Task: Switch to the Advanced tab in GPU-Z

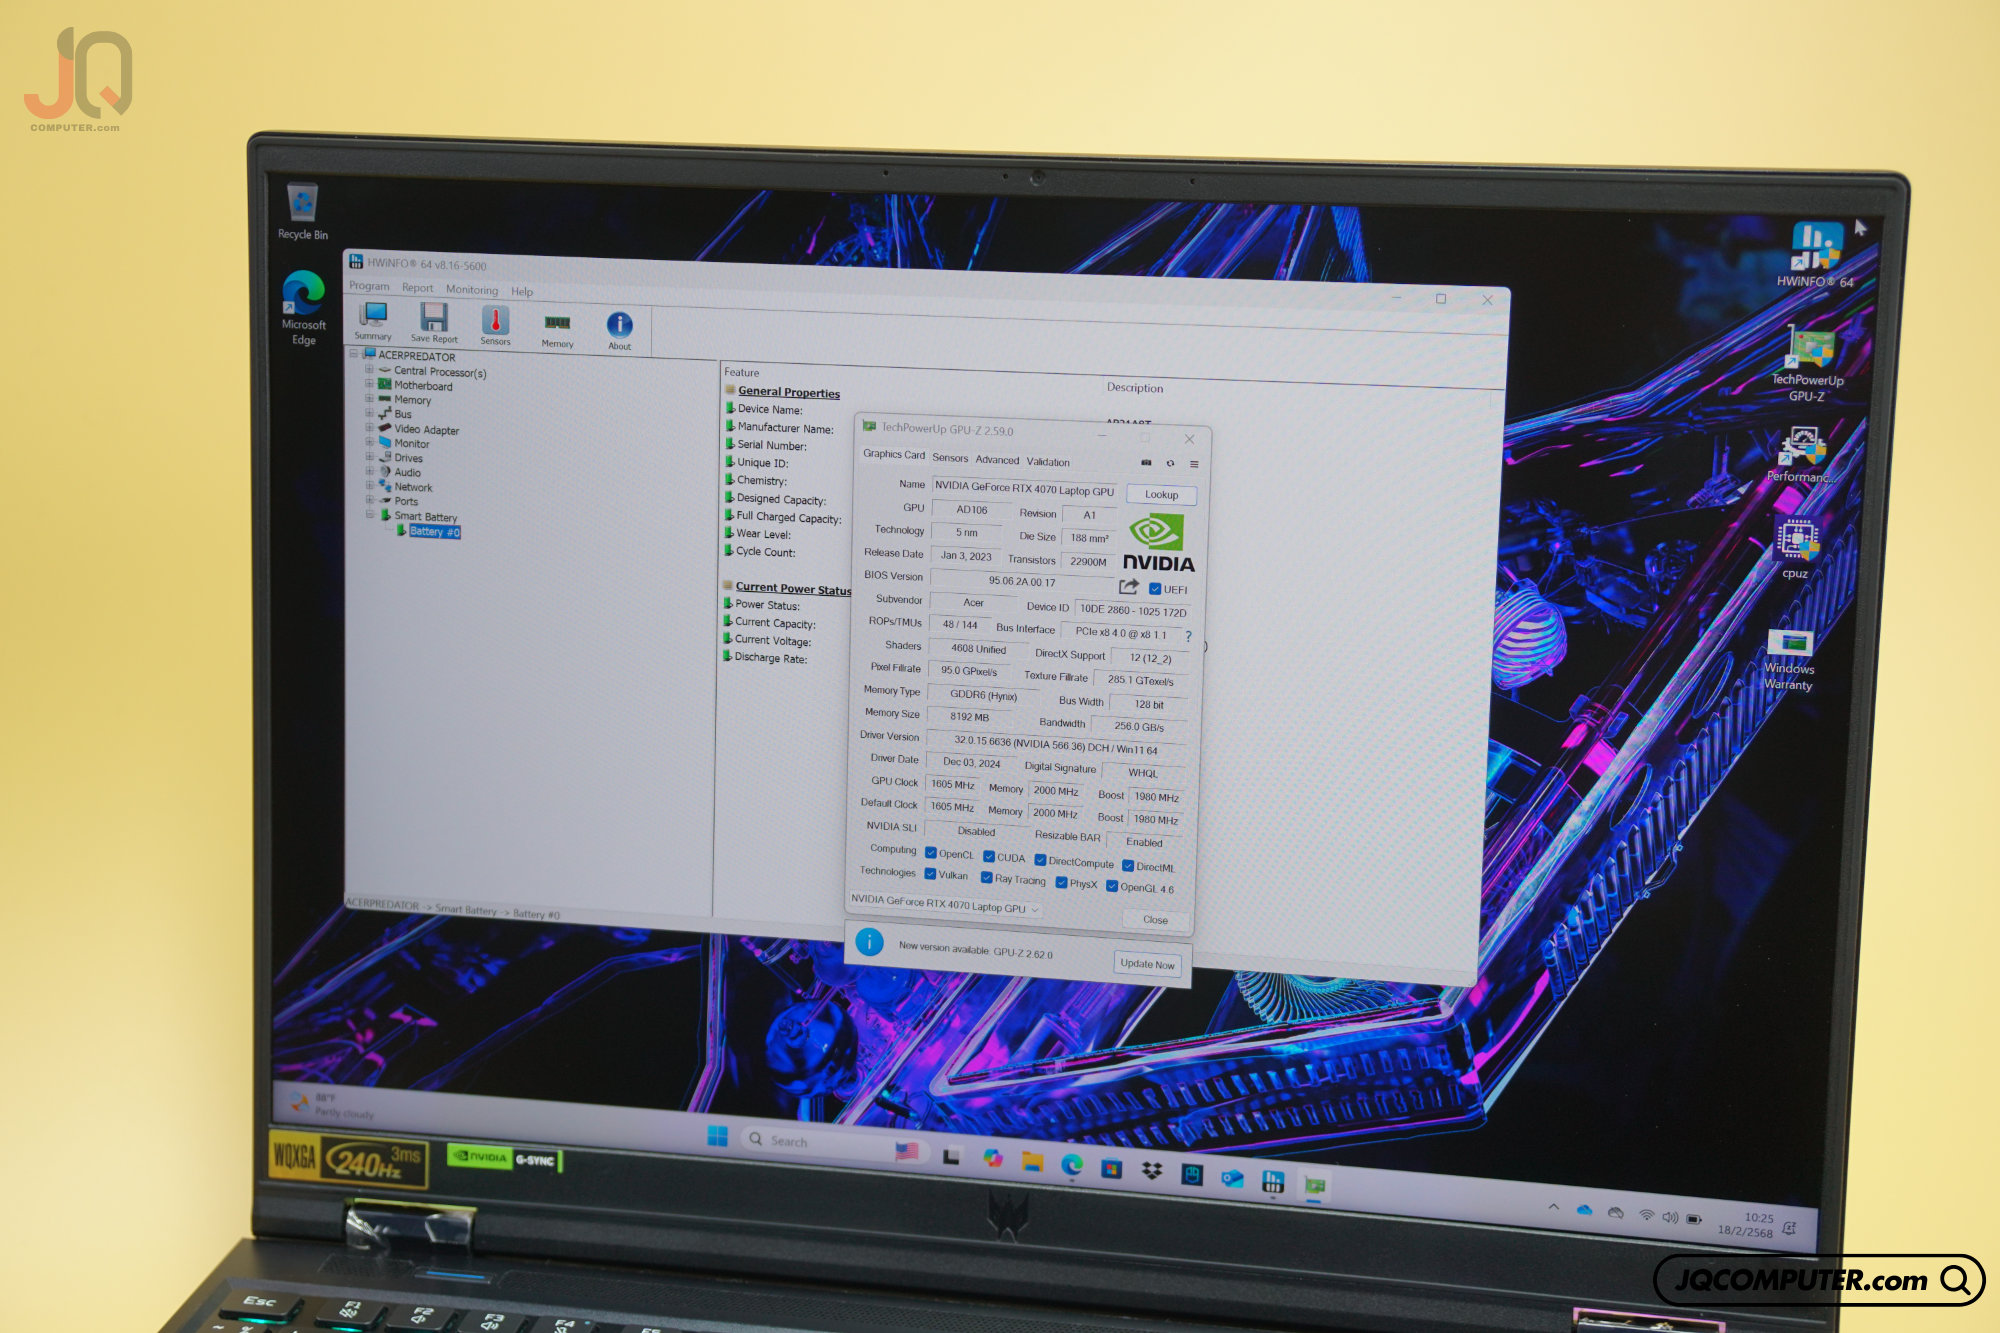Action: click(x=997, y=460)
